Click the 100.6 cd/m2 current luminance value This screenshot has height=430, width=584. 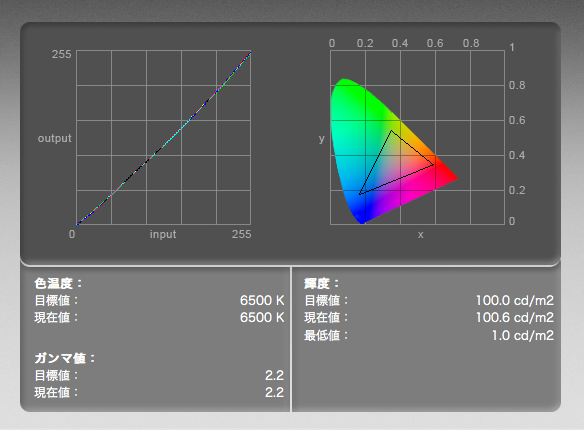click(x=515, y=318)
